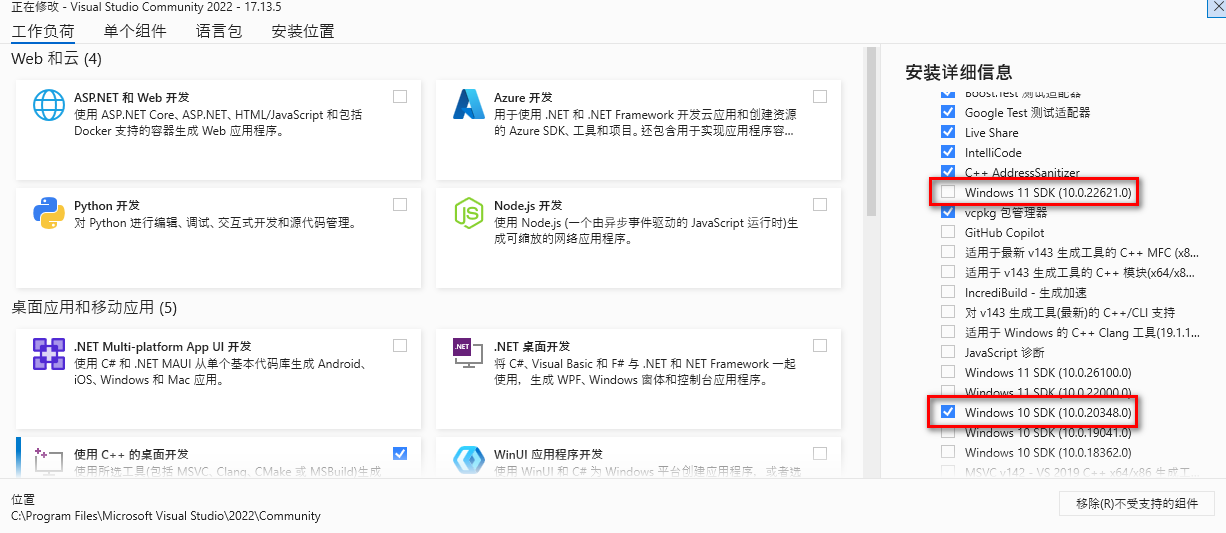Click 移除(R)不受支持的组件 button

1137,503
